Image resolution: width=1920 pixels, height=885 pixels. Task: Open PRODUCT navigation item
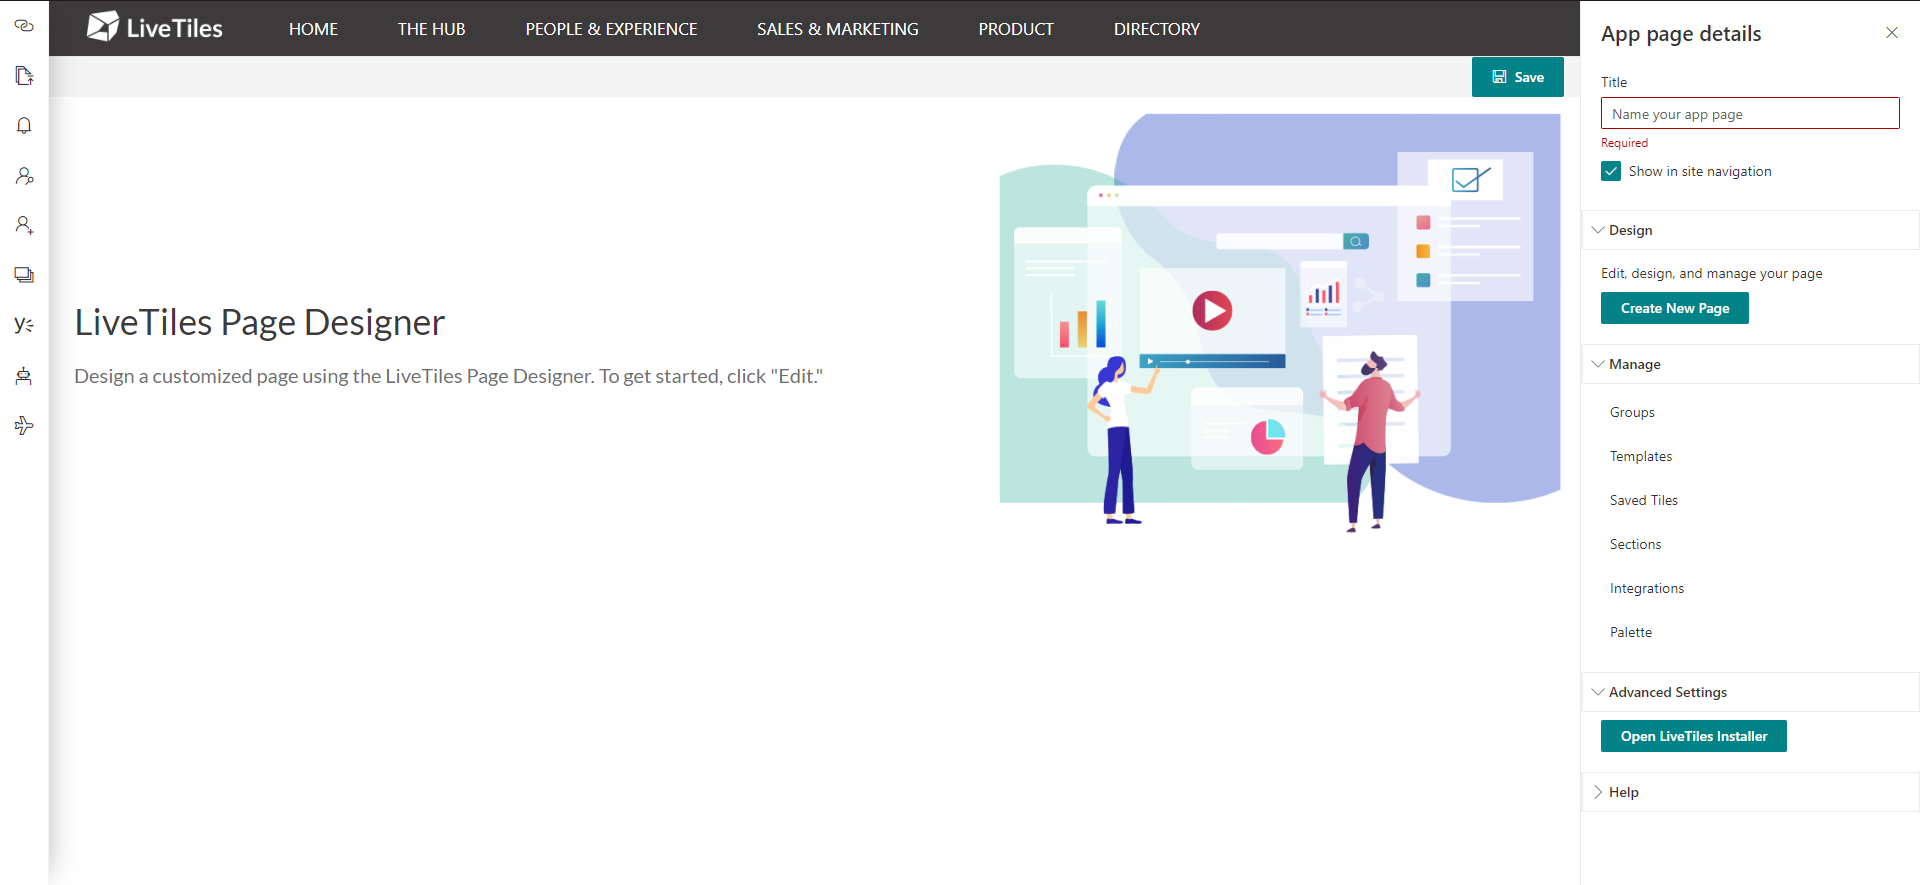tap(1016, 29)
